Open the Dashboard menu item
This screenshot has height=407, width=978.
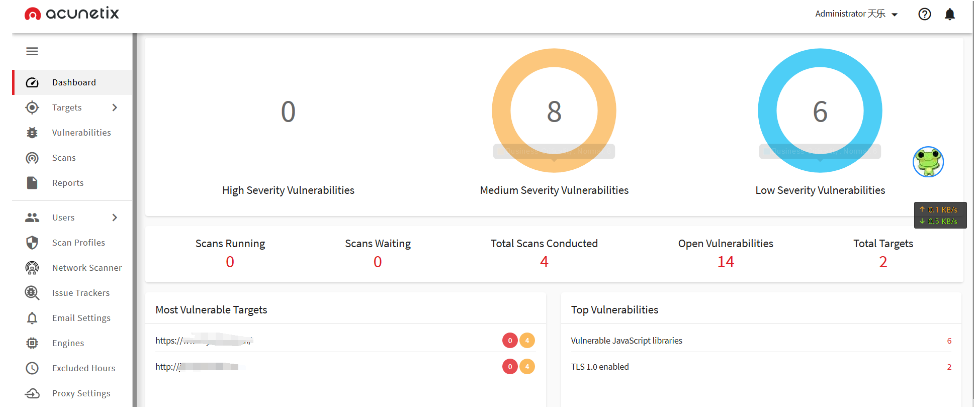[x=72, y=82]
